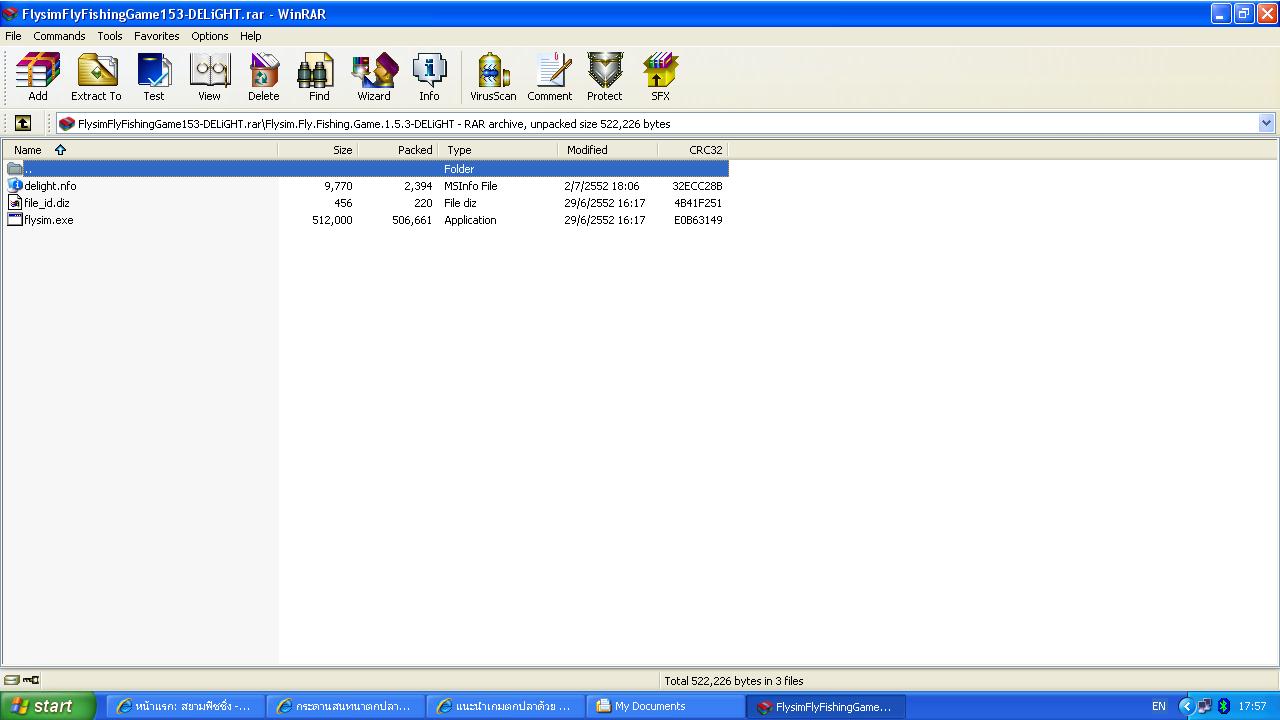Open the Favorites menu
Screen dimensions: 1280x720
click(157, 36)
